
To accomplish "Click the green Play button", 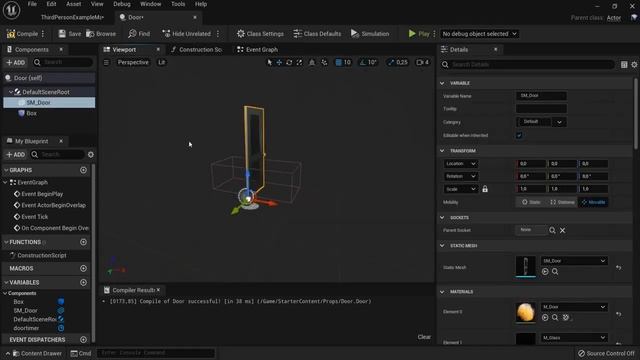I will click(419, 34).
